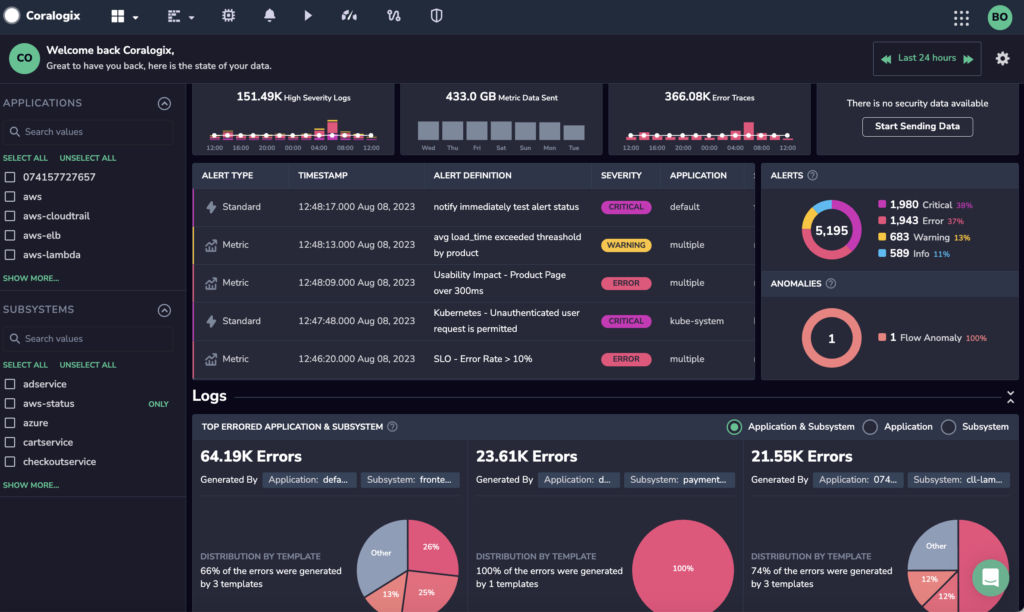Viewport: 1024px width, 612px height.
Task: Check the 074157727657 application checkbox
Action: click(x=10, y=177)
